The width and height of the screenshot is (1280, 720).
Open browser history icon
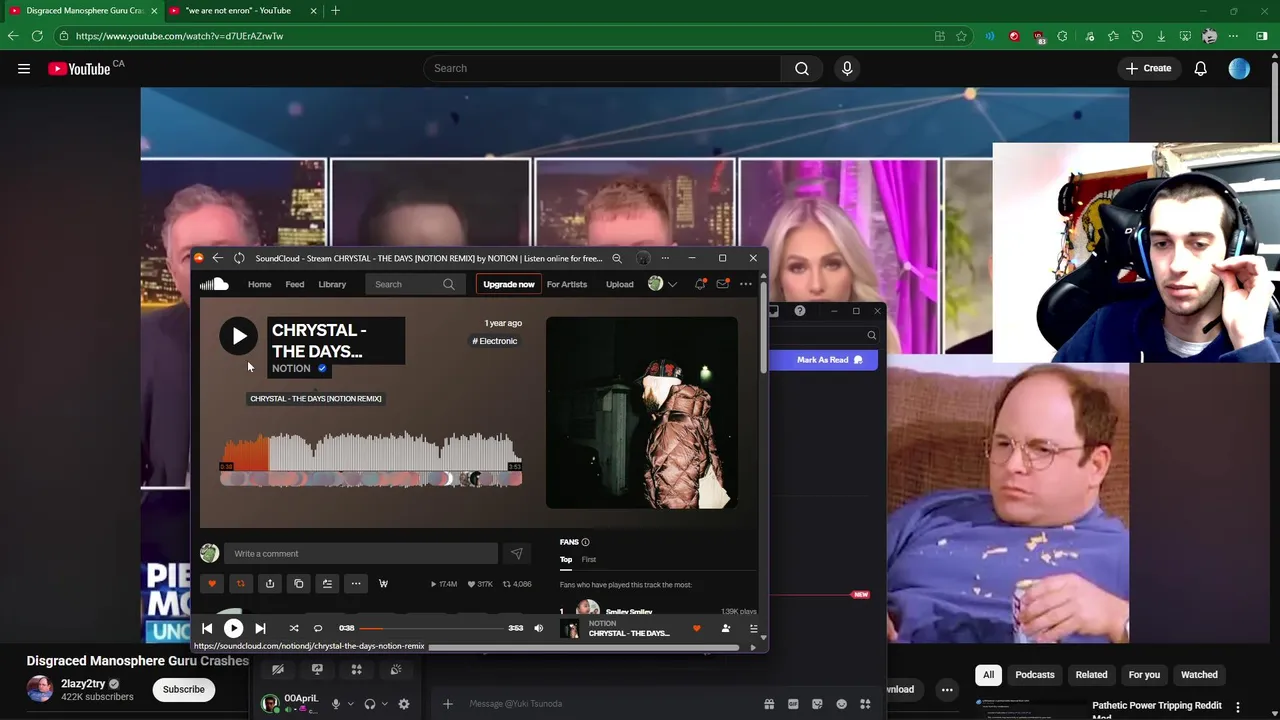tap(1137, 36)
